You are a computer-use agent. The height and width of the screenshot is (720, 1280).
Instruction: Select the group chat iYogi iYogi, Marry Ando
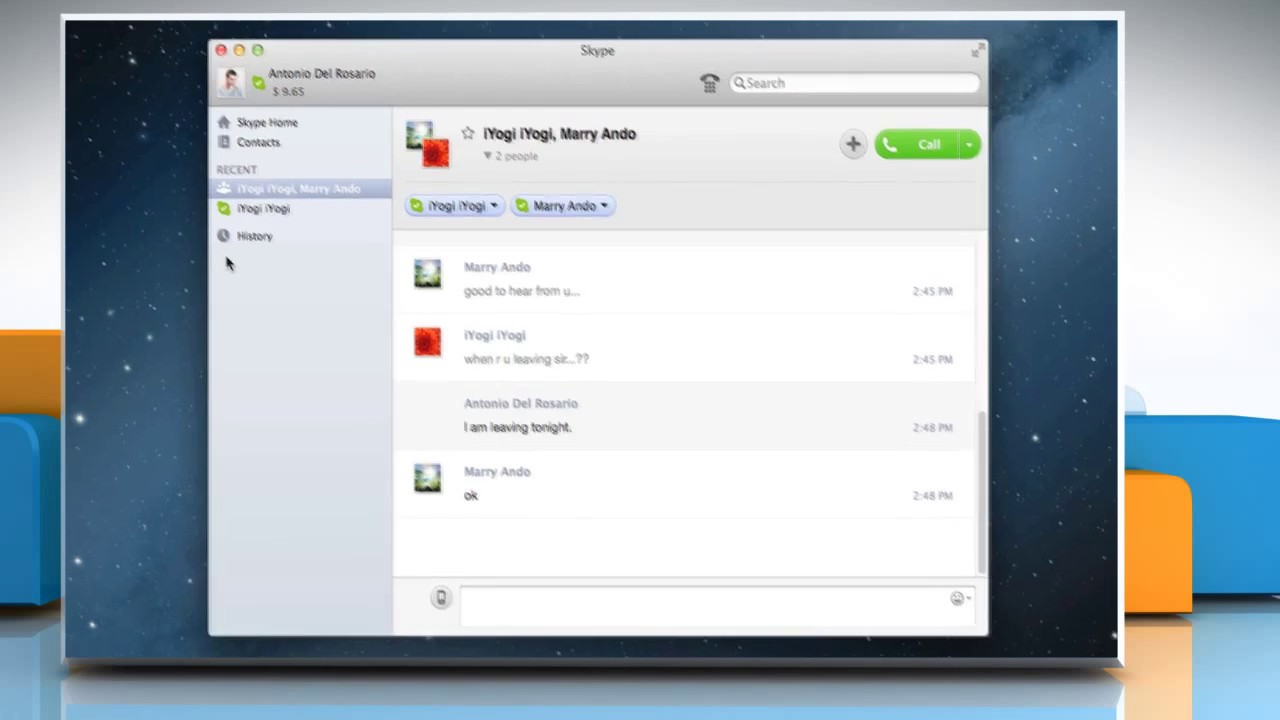pyautogui.click(x=300, y=188)
